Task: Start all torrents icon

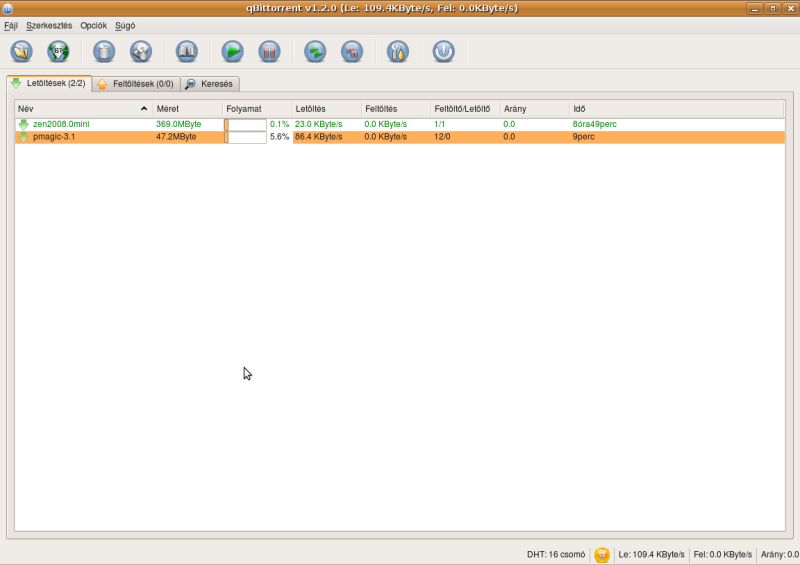Action: (315, 52)
